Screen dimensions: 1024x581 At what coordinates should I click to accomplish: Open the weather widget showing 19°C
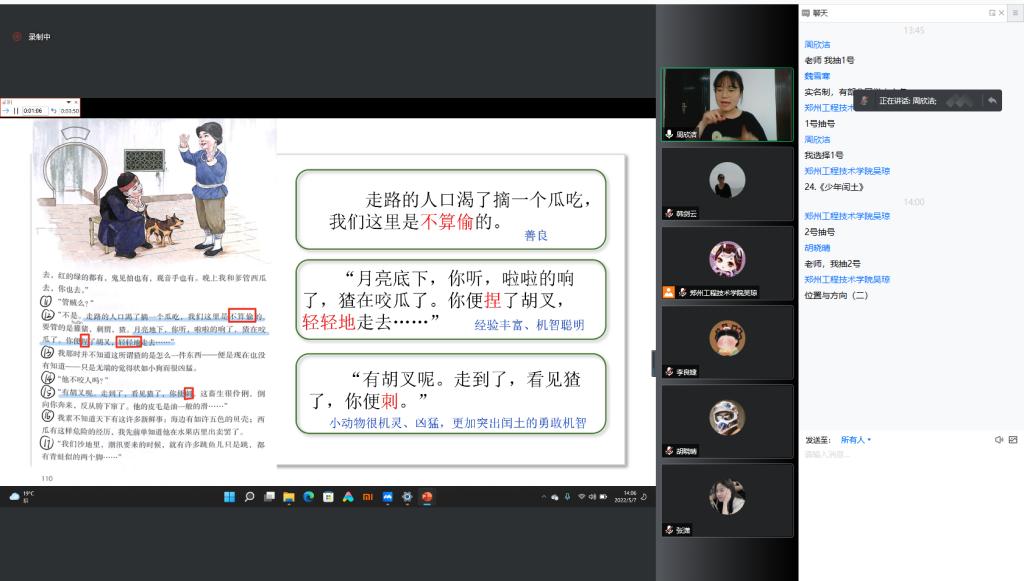pos(21,497)
